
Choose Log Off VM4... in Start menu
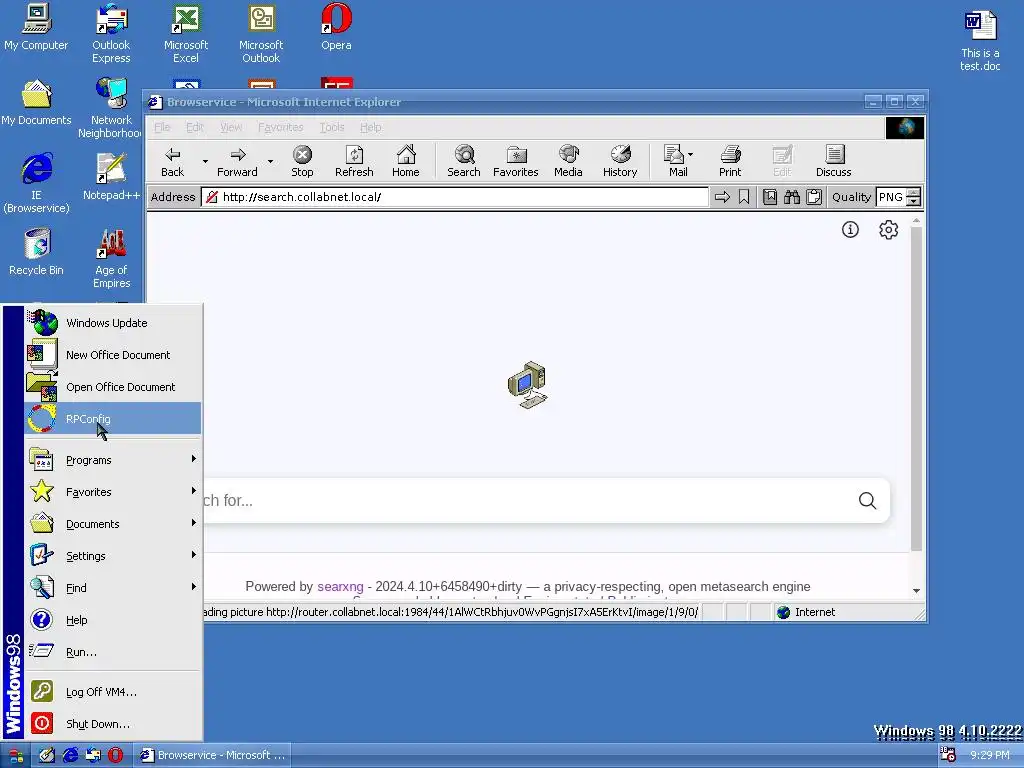tap(112, 692)
